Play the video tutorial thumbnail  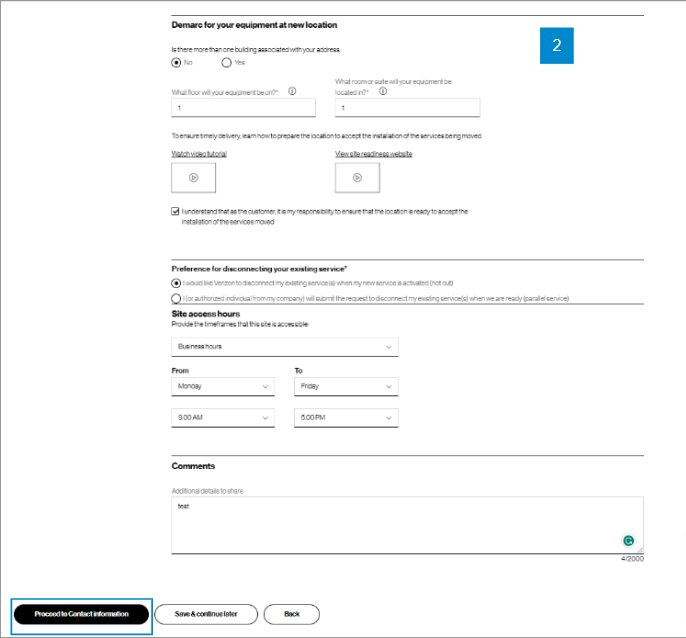click(193, 178)
